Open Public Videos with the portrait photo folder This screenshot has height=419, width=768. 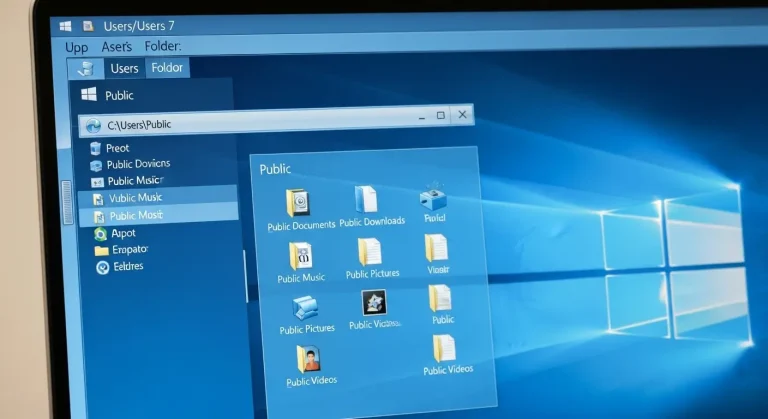tap(308, 359)
